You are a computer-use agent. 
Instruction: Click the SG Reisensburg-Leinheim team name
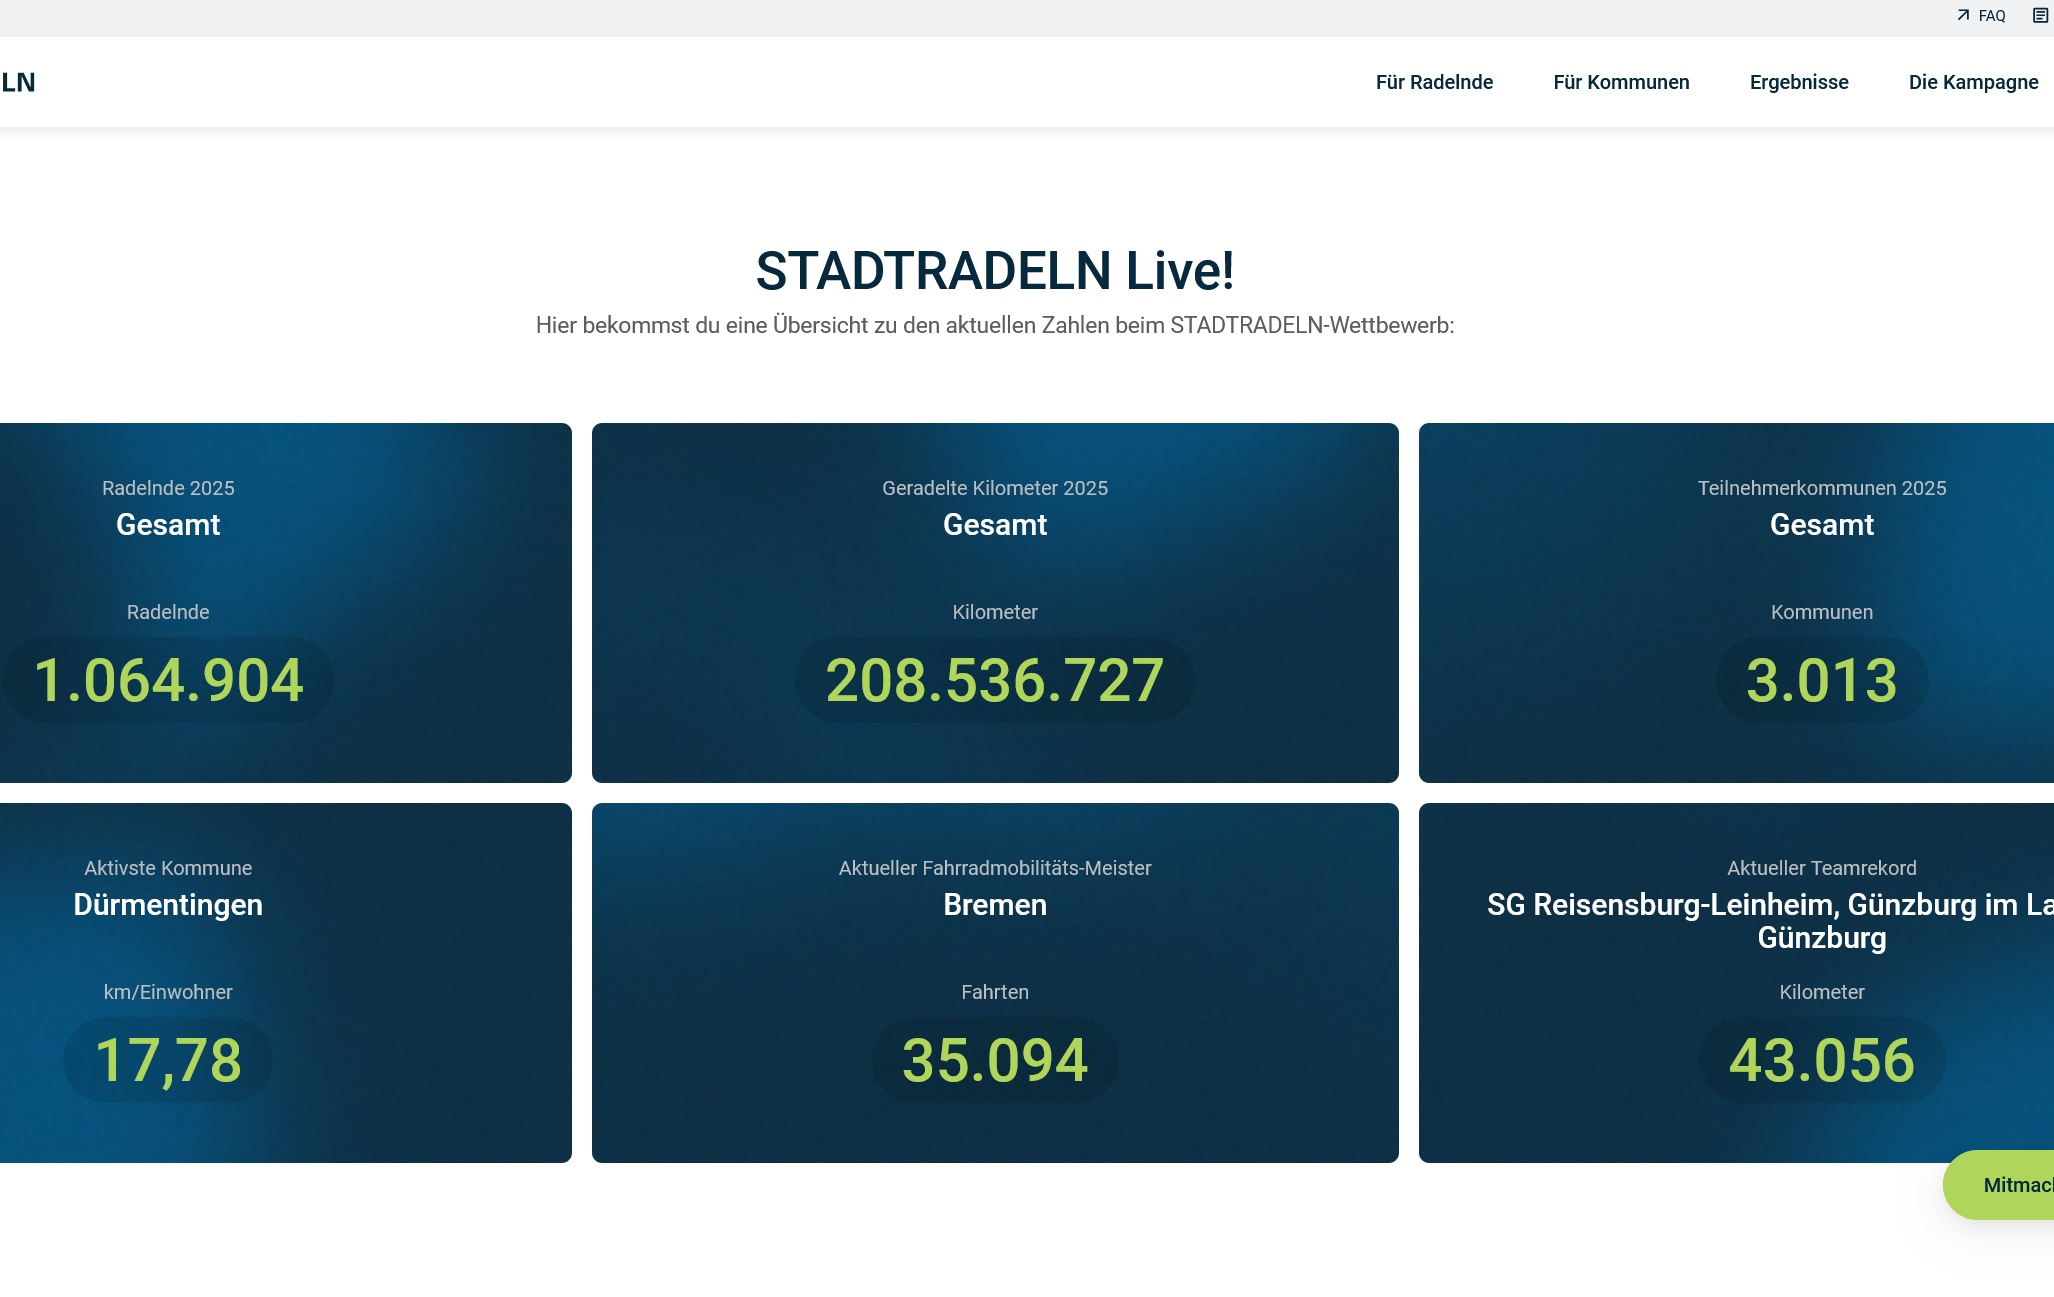tap(1770, 921)
